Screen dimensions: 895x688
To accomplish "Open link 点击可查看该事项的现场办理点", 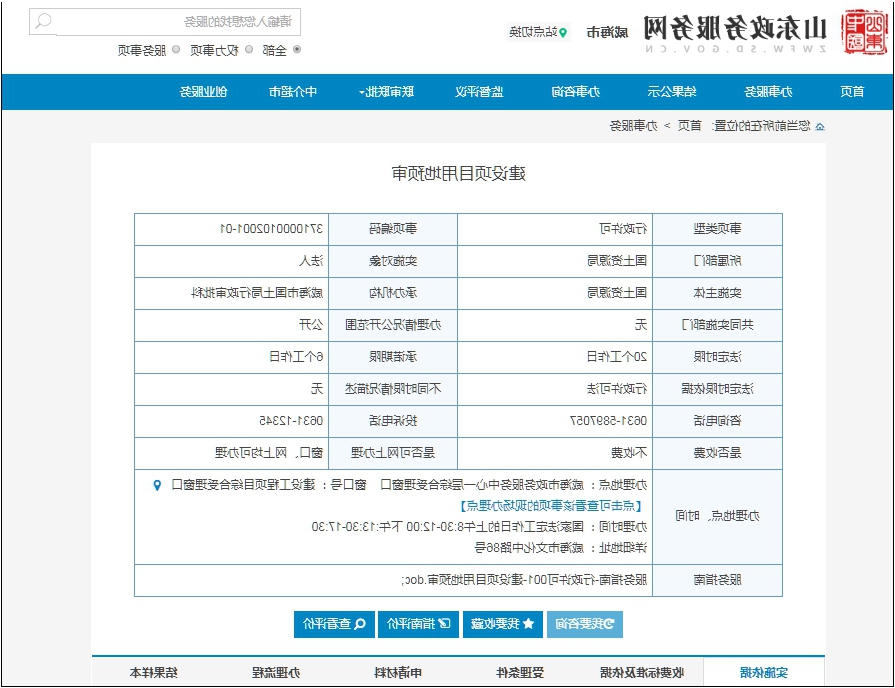I will click(551, 506).
